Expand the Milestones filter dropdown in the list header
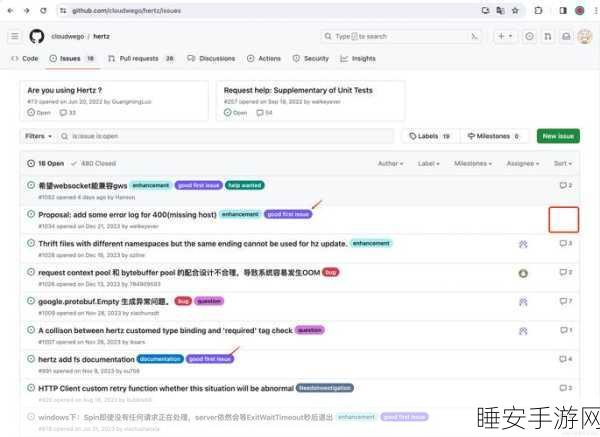Viewport: 600px width, 437px height. pos(473,163)
